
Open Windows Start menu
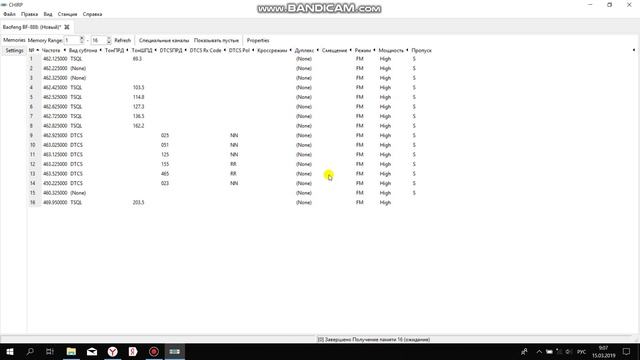click(10, 351)
